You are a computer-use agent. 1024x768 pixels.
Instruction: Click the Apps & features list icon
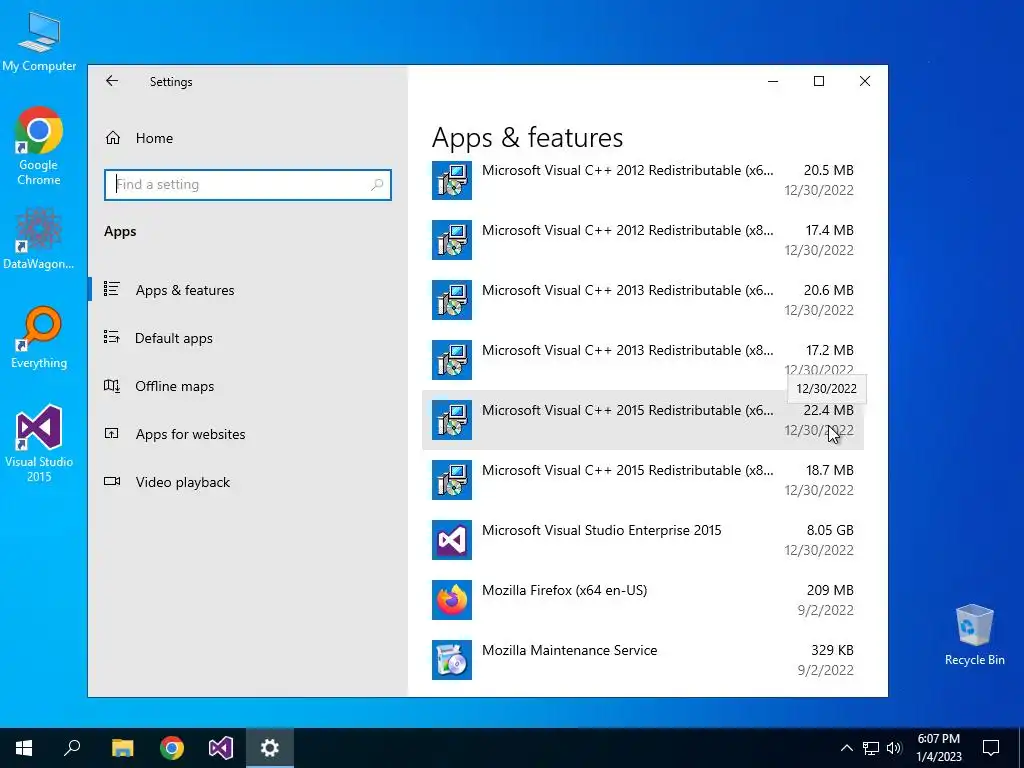pos(112,289)
